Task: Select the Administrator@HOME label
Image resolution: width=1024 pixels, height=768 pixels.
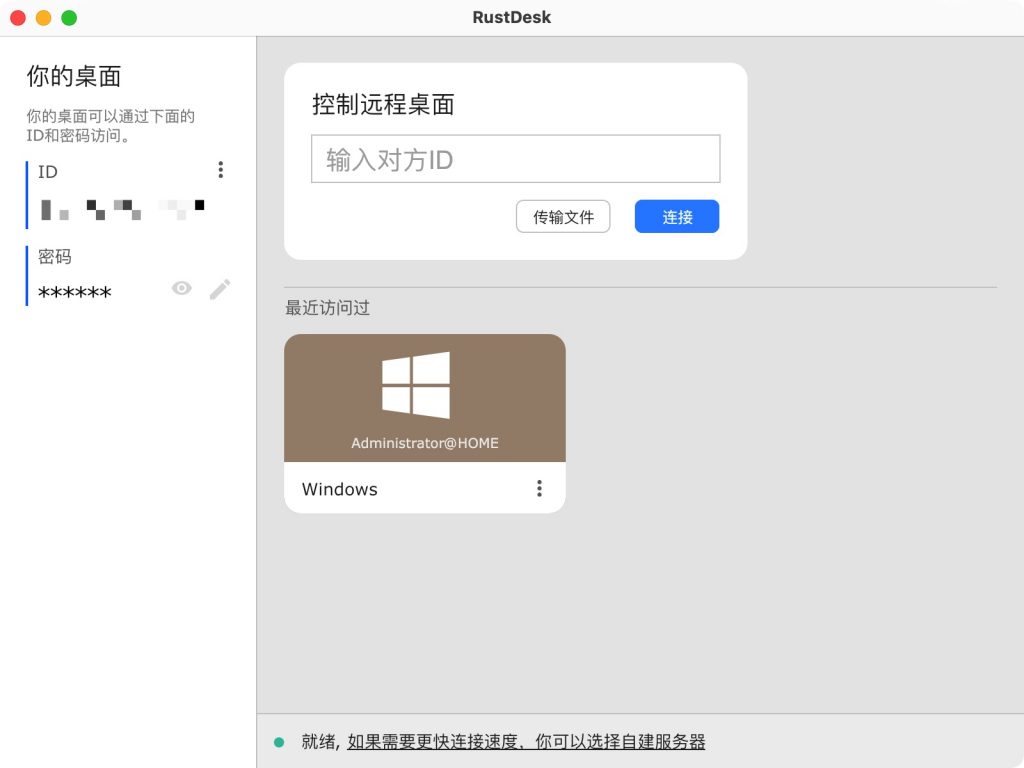Action: [x=424, y=443]
